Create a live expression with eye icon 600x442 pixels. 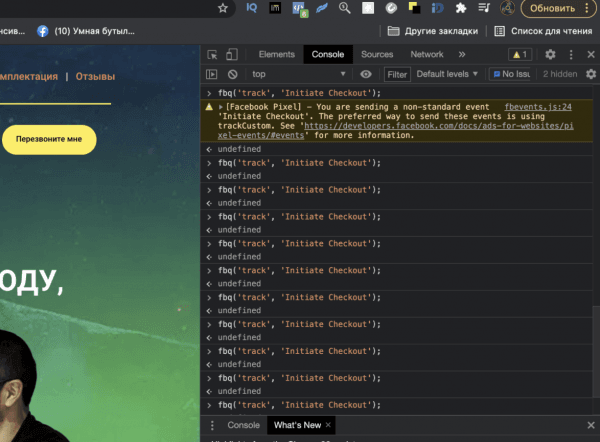[366, 74]
